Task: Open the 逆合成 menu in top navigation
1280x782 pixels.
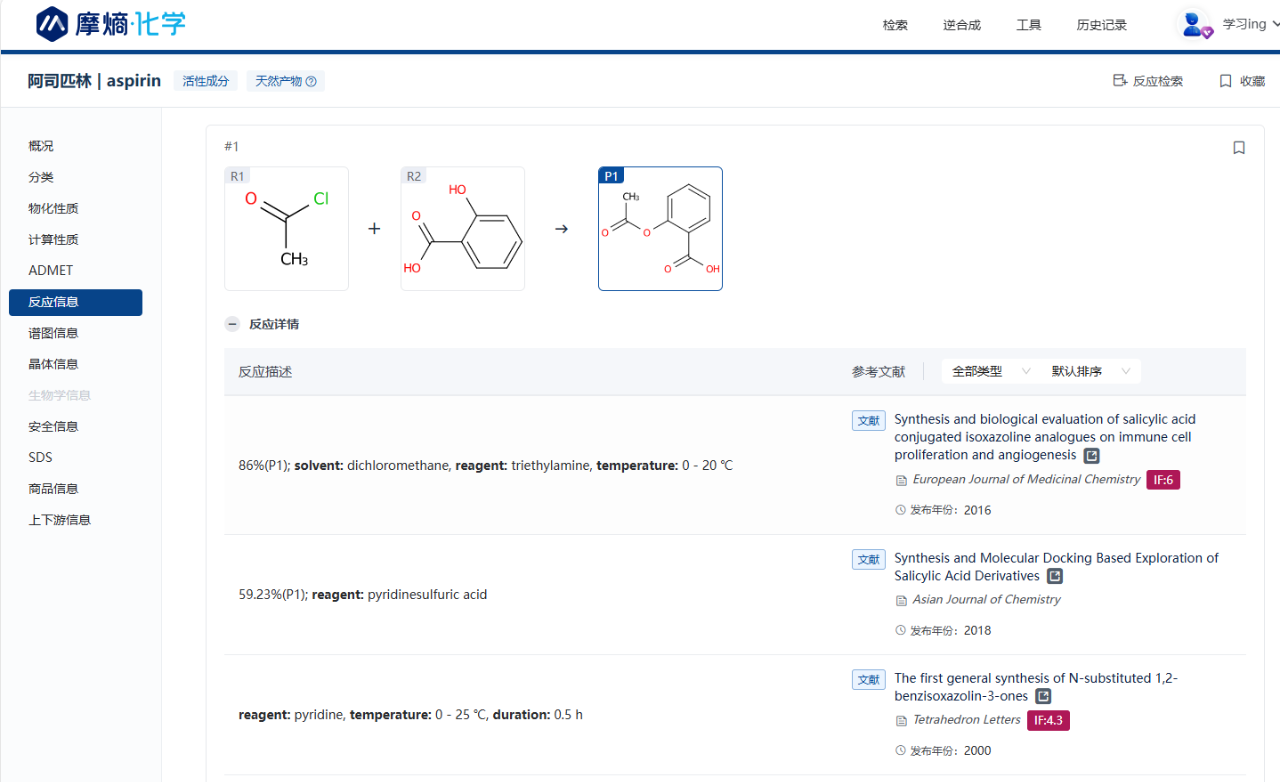Action: click(961, 25)
